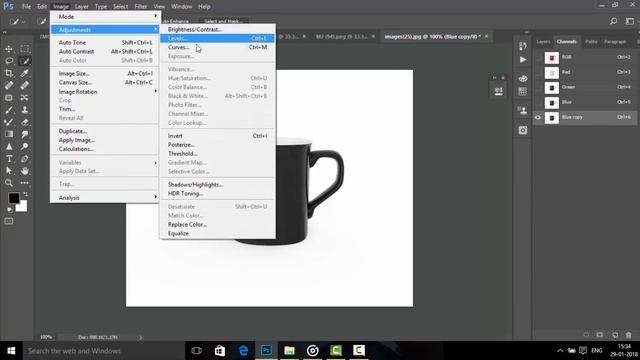Select the Crop tool

pos(9,73)
